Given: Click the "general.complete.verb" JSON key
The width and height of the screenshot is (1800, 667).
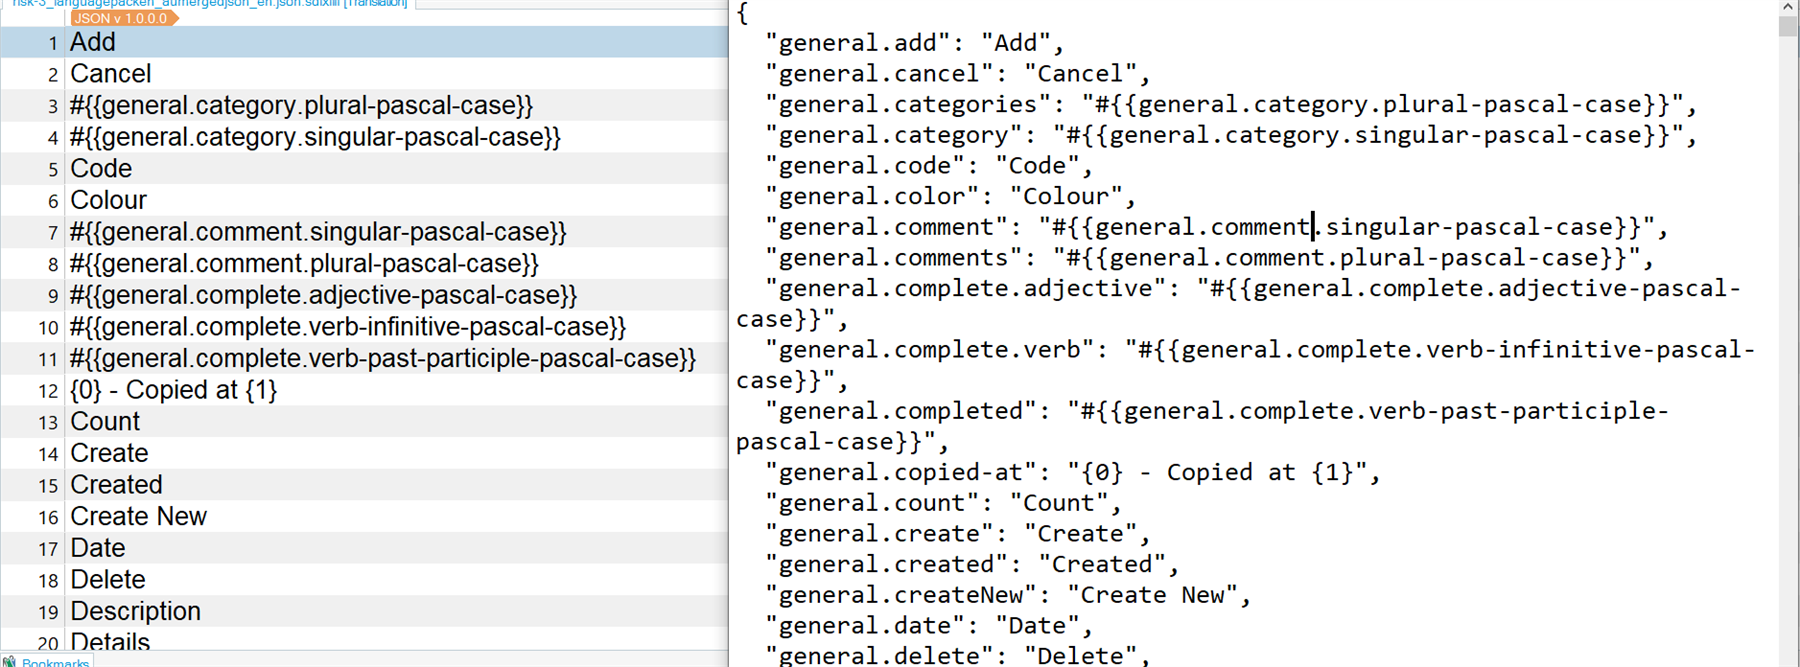Looking at the screenshot, I should (x=931, y=350).
